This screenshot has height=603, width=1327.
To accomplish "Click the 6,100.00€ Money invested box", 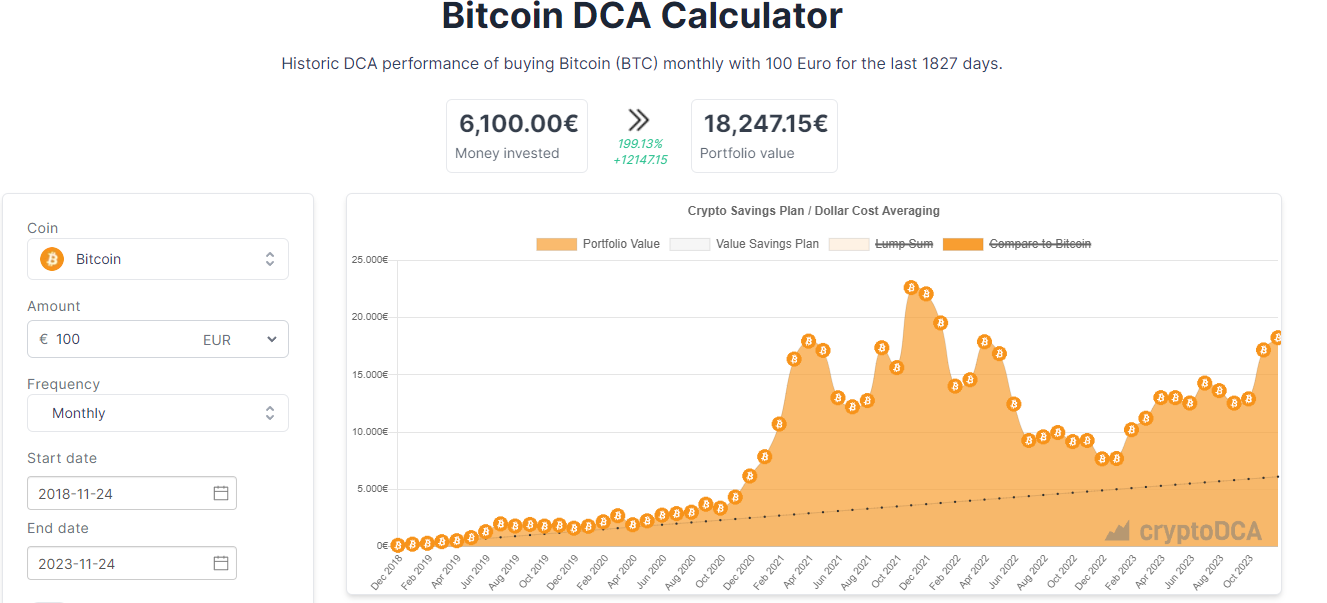I will click(x=516, y=135).
